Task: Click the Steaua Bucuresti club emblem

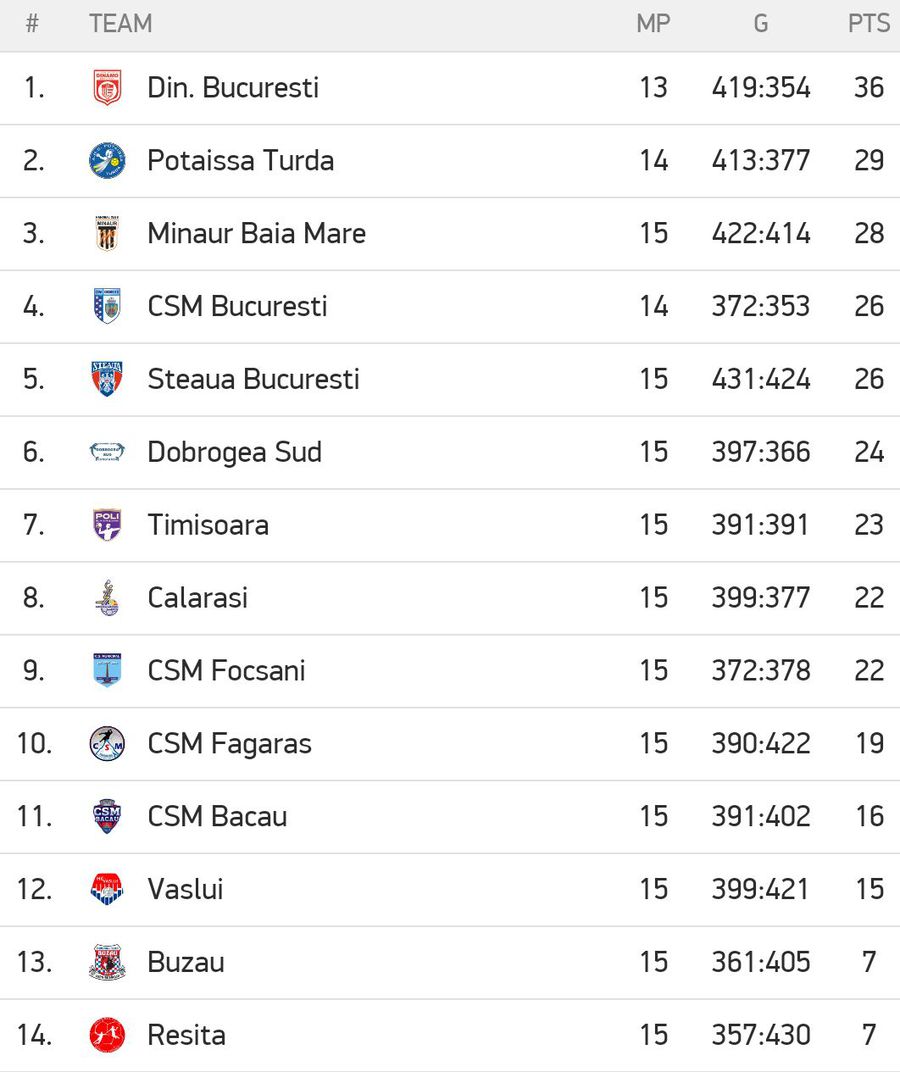Action: (x=107, y=379)
